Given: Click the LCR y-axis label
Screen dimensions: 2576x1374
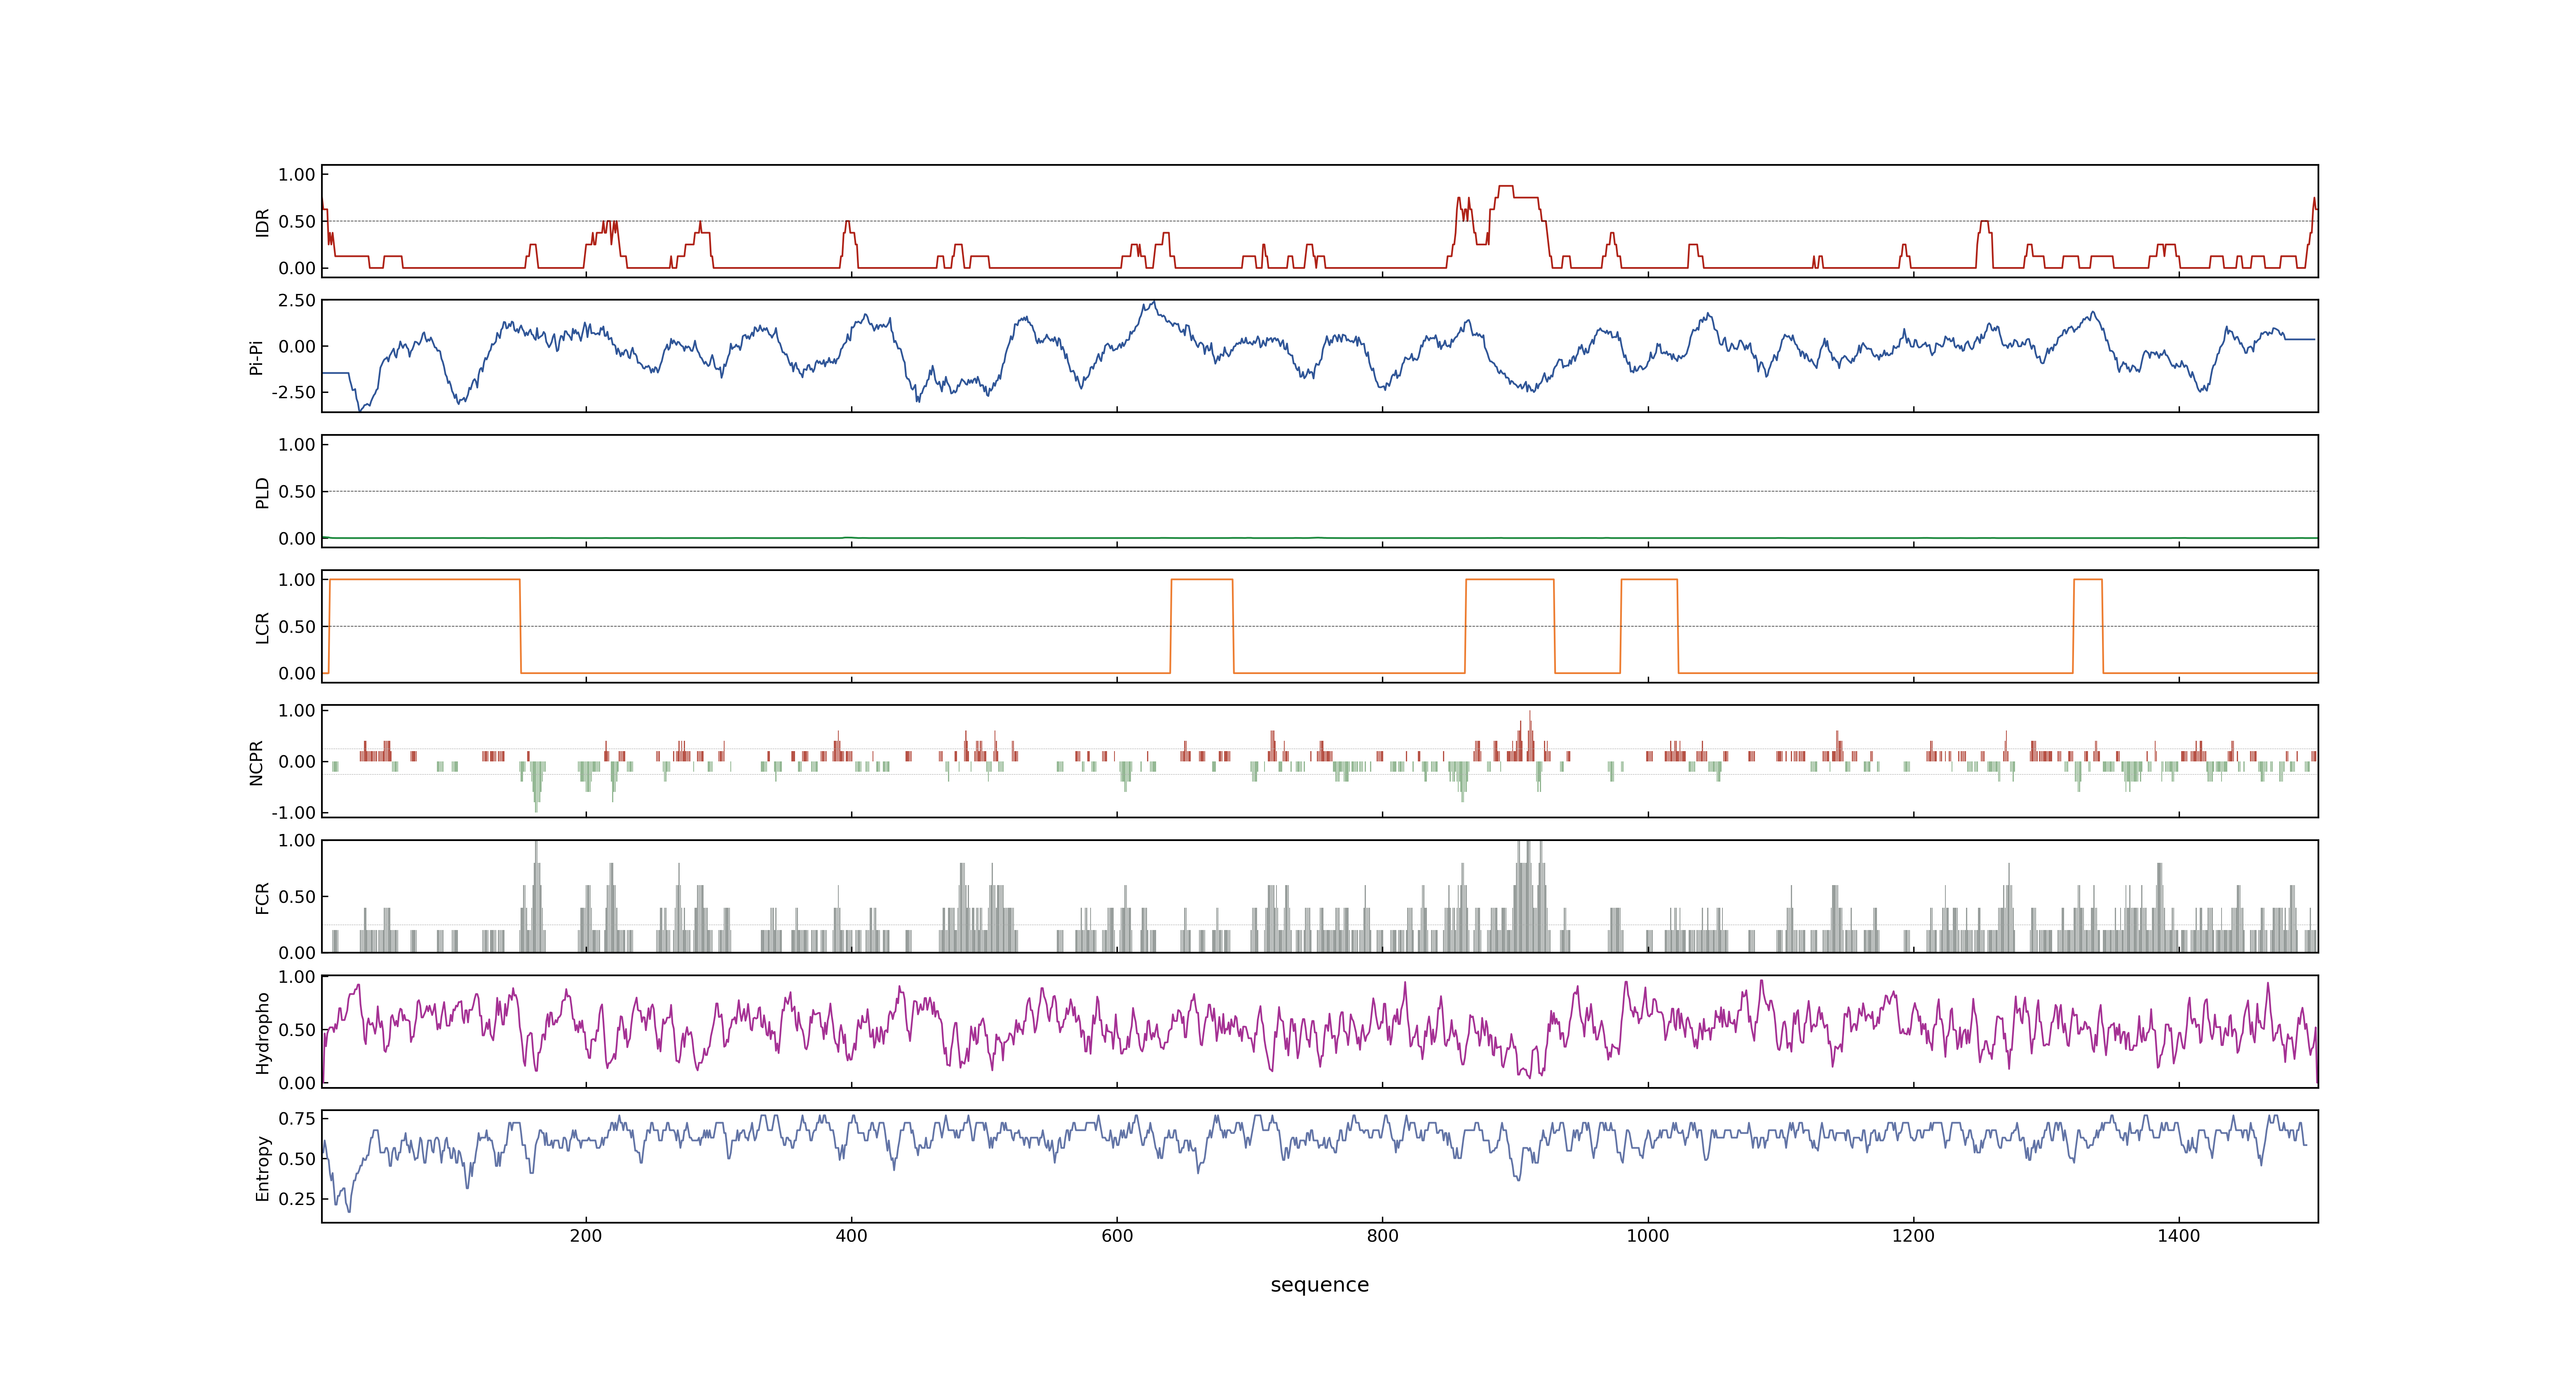Looking at the screenshot, I should tap(262, 627).
